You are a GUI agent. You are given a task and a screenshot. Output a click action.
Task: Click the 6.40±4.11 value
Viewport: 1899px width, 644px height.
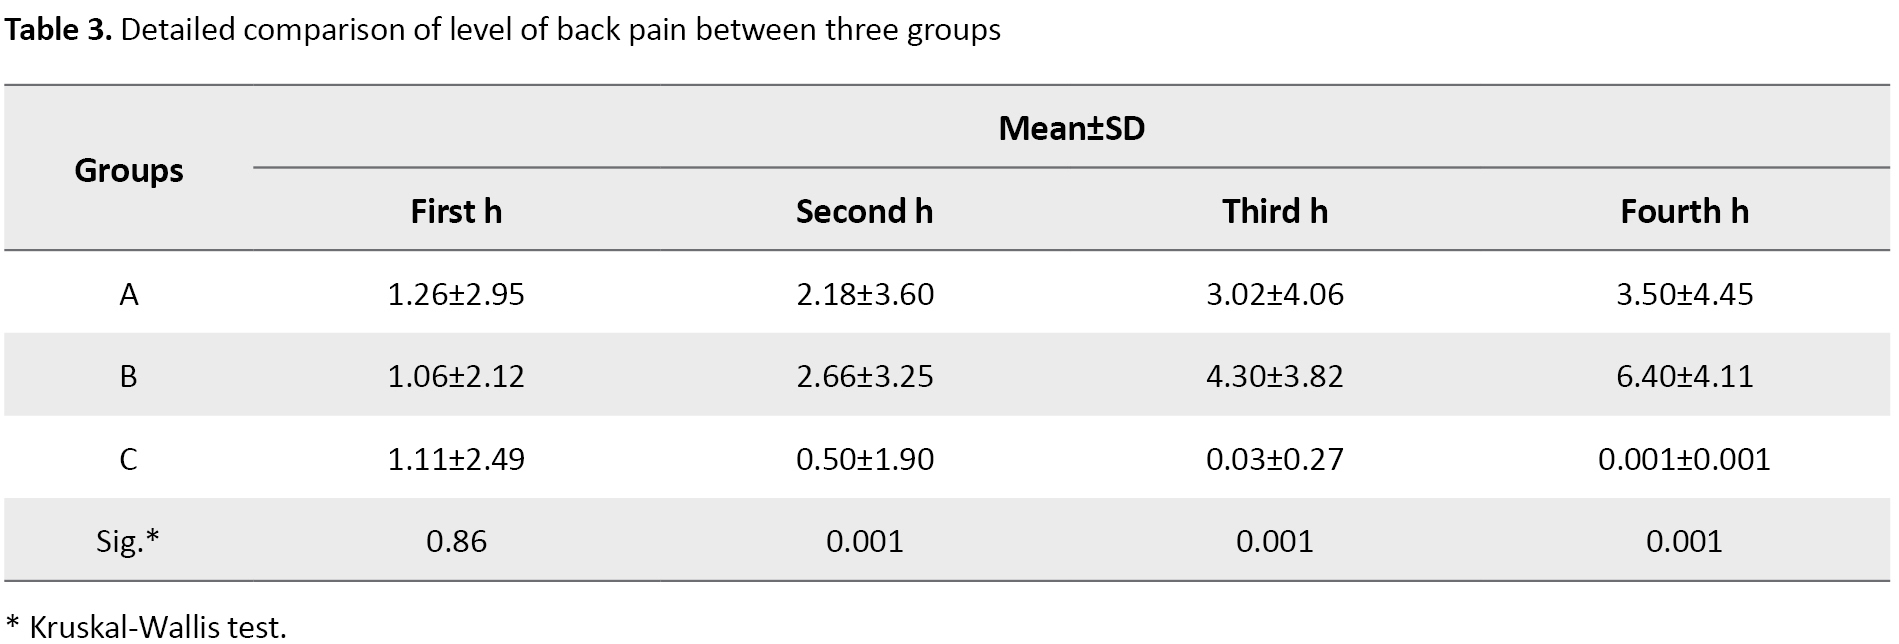click(x=1684, y=376)
